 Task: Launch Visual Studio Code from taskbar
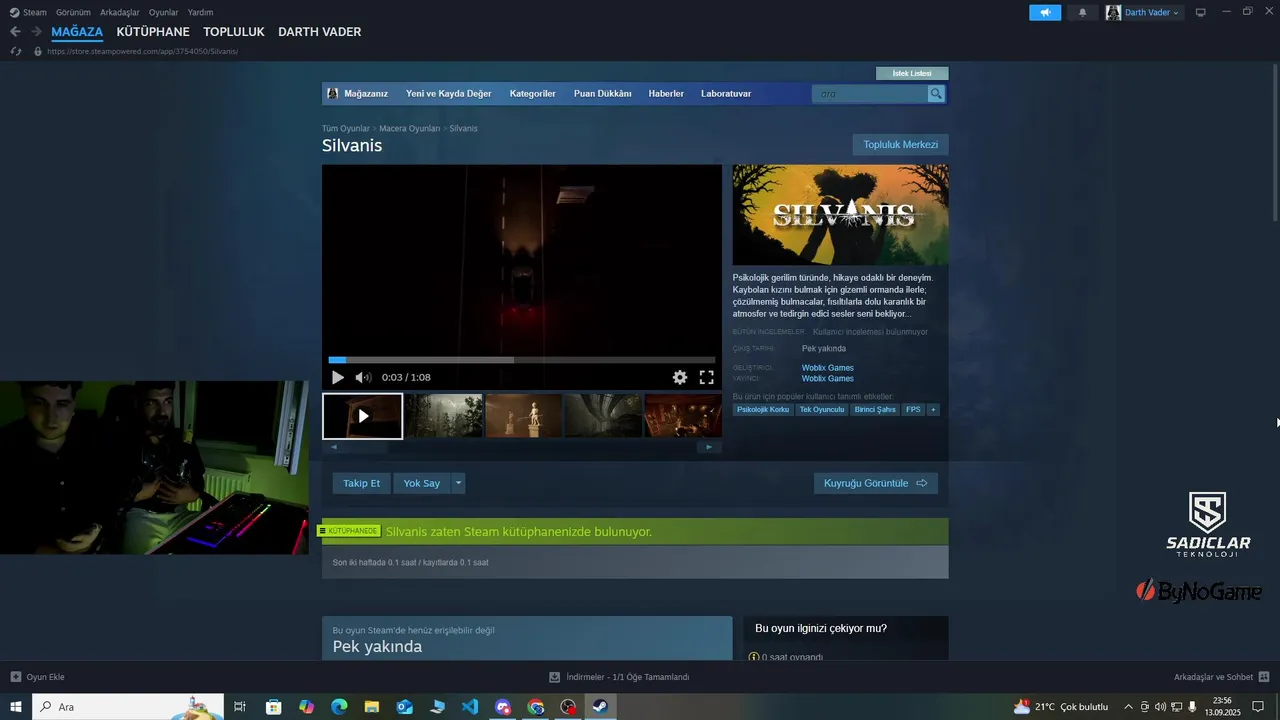tap(470, 707)
